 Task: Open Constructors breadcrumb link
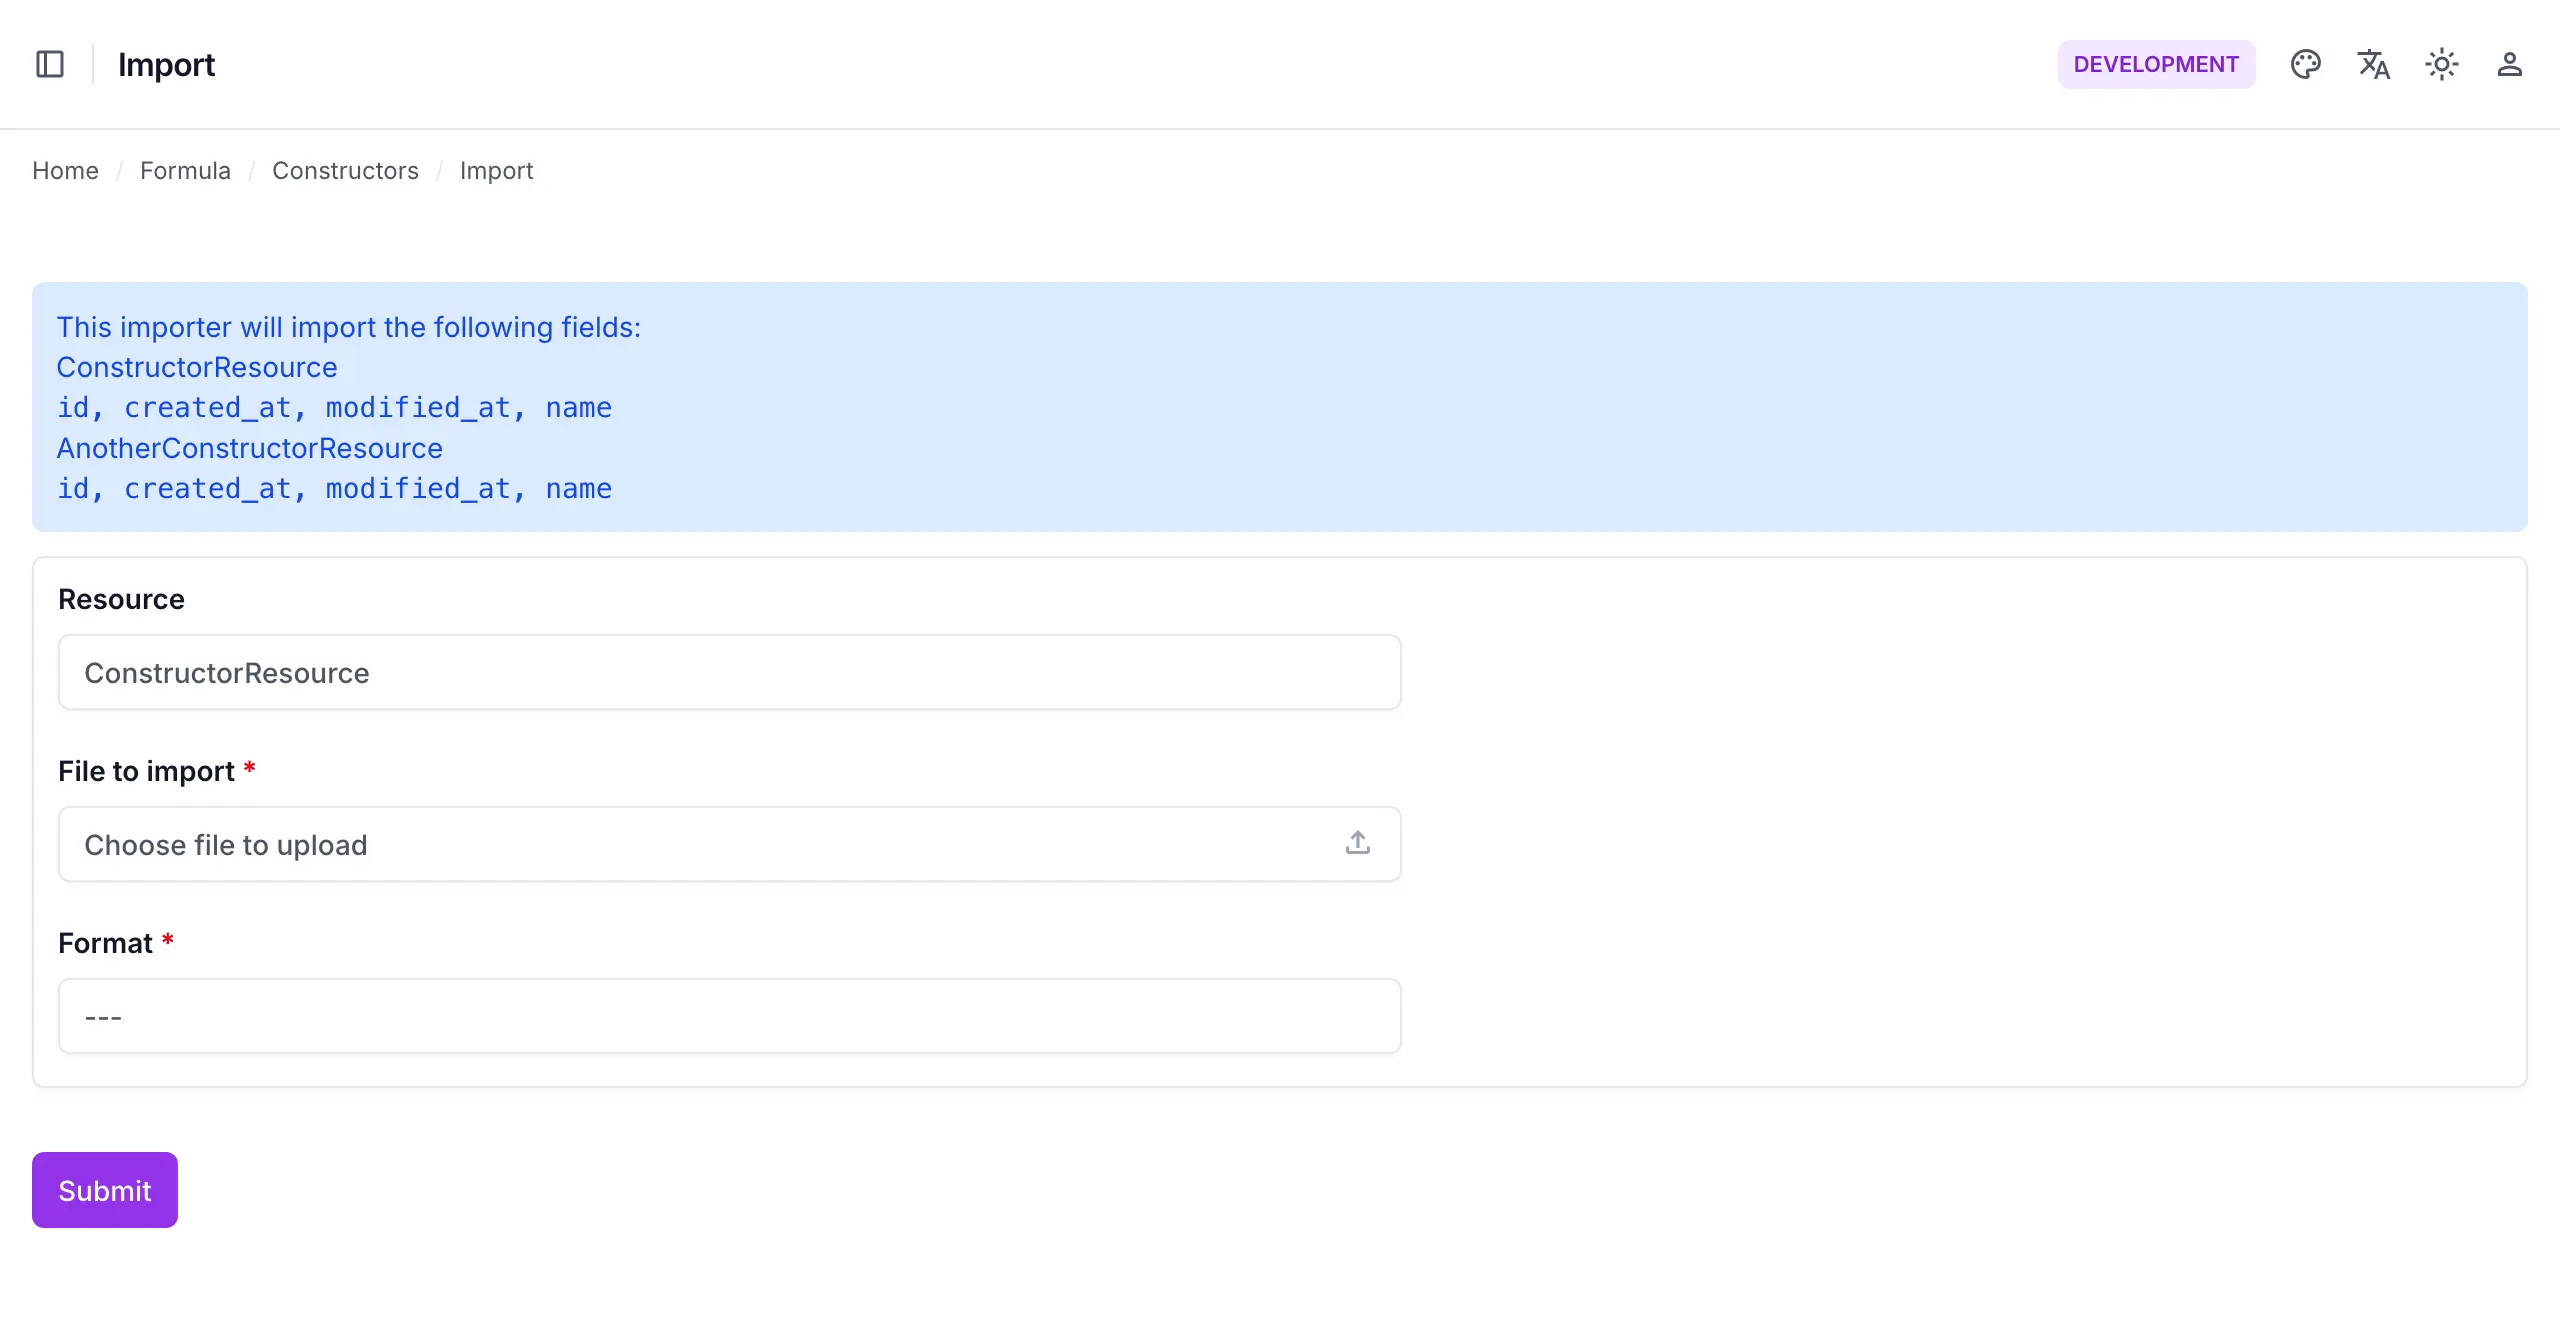click(x=345, y=171)
